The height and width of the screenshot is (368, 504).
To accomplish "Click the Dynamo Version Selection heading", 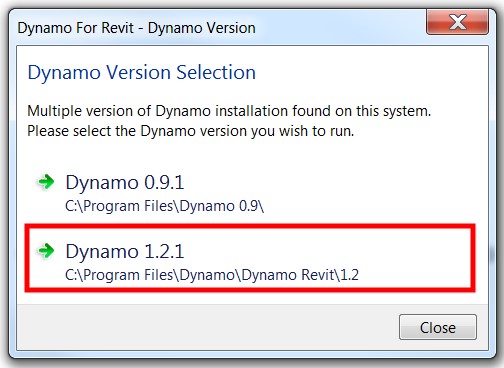I will click(x=142, y=72).
